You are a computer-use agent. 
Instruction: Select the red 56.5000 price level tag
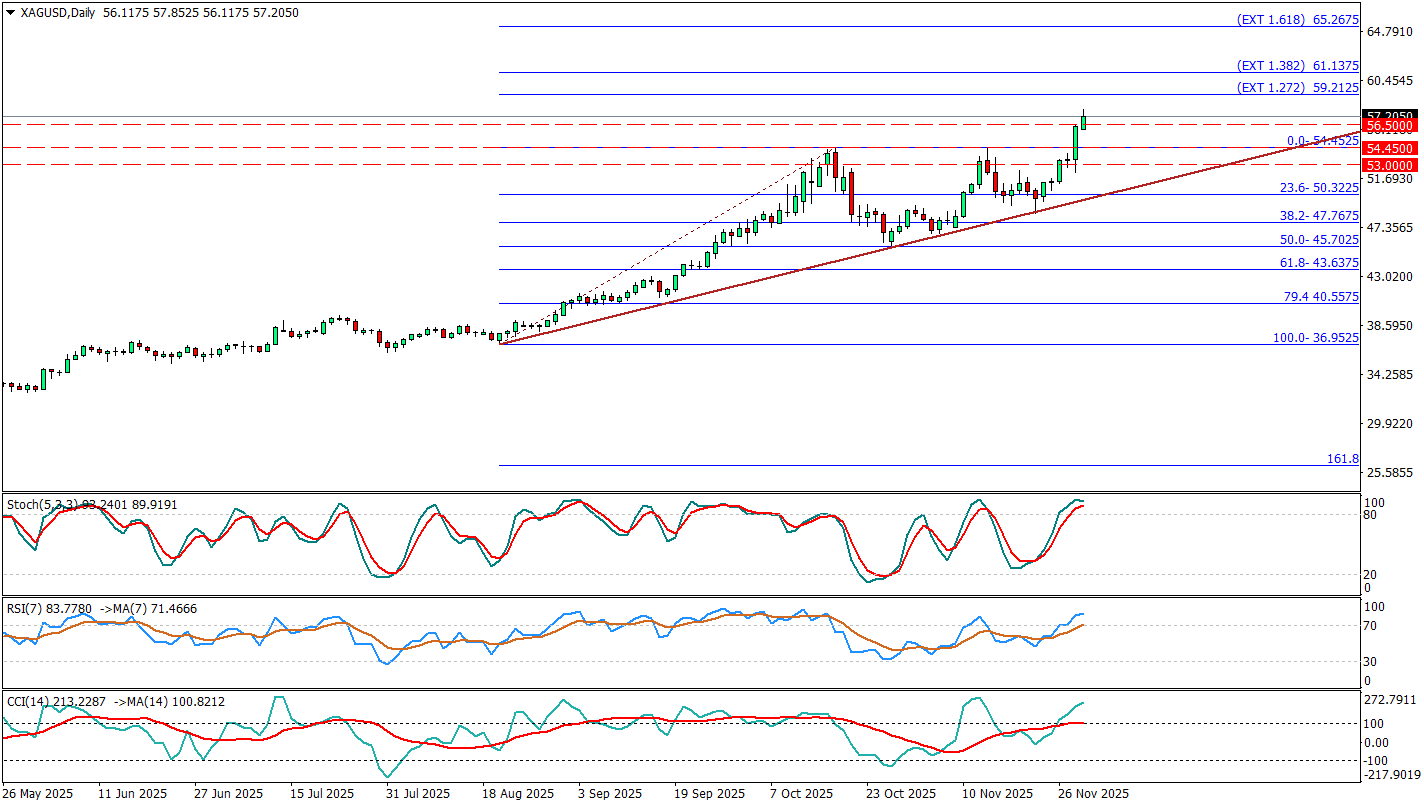[1390, 126]
